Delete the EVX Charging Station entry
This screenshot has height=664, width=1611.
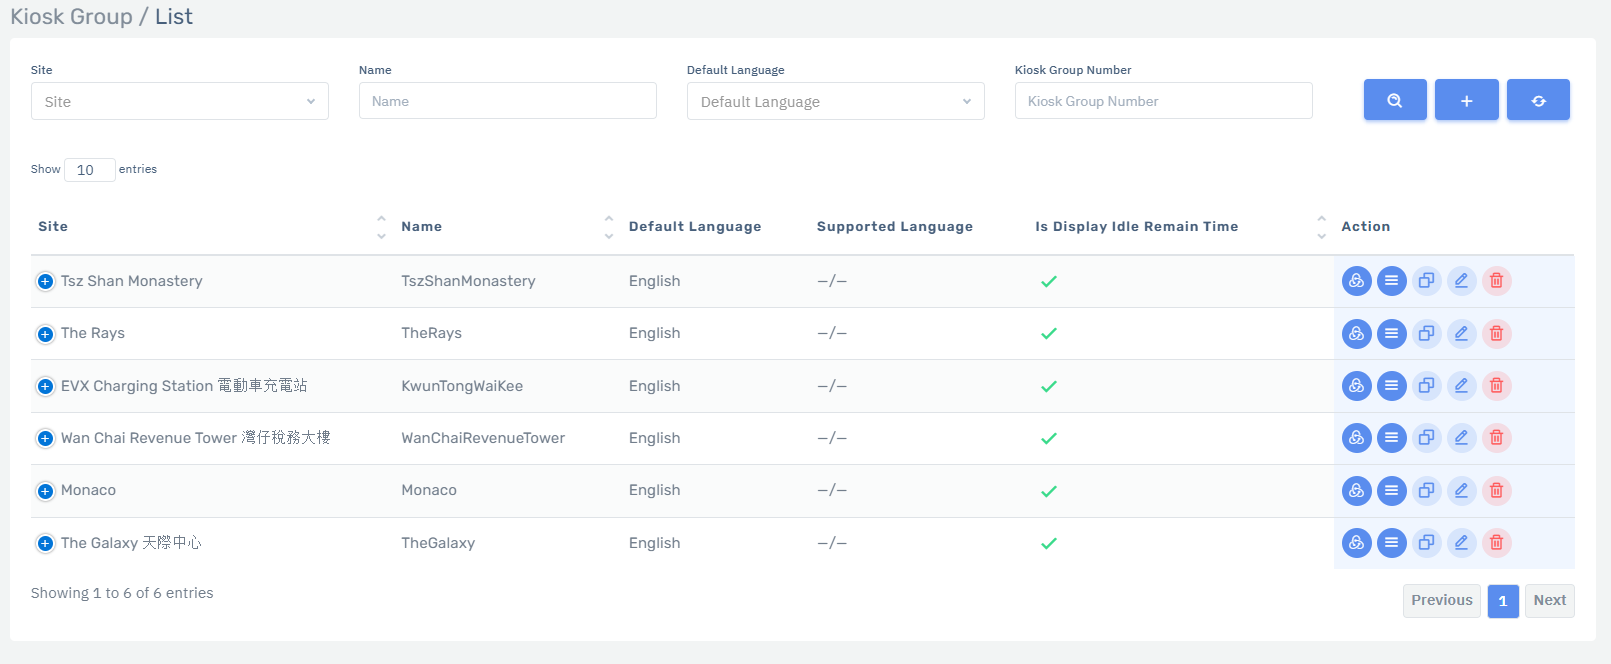coord(1496,386)
